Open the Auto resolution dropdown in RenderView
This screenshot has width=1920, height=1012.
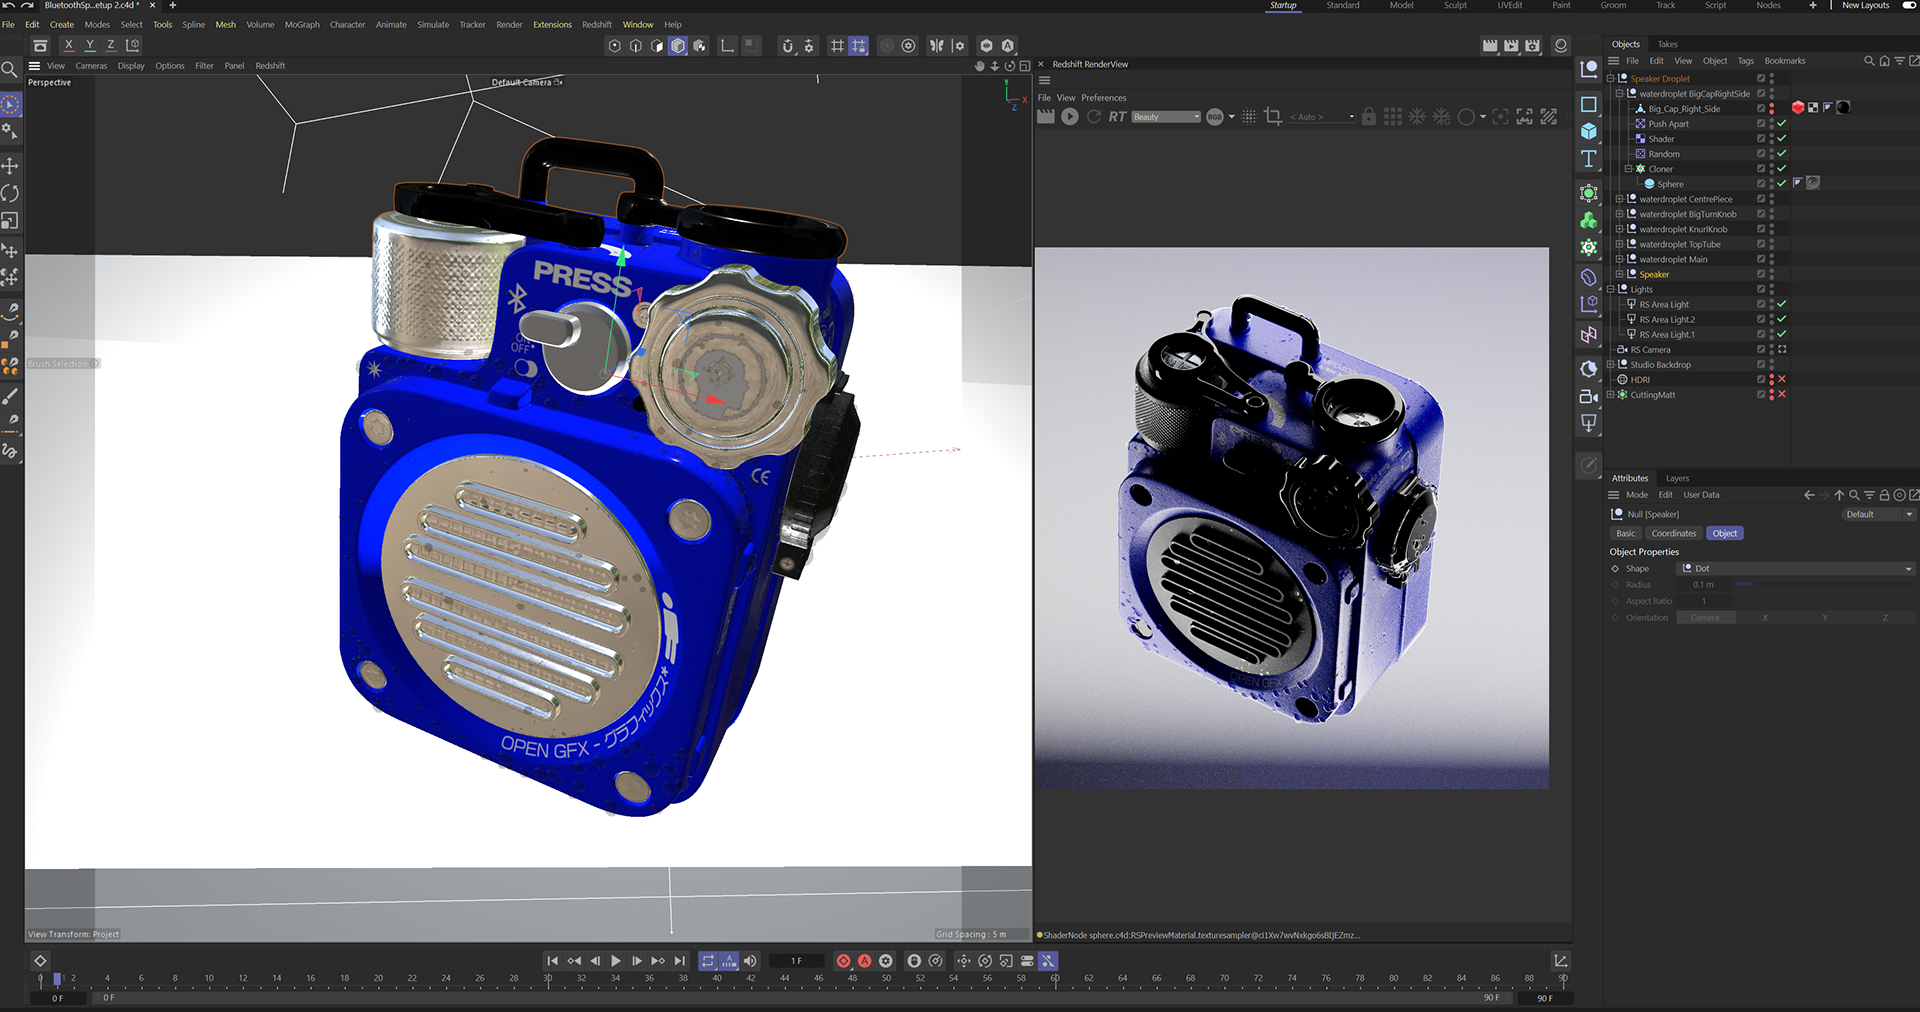pos(1322,117)
